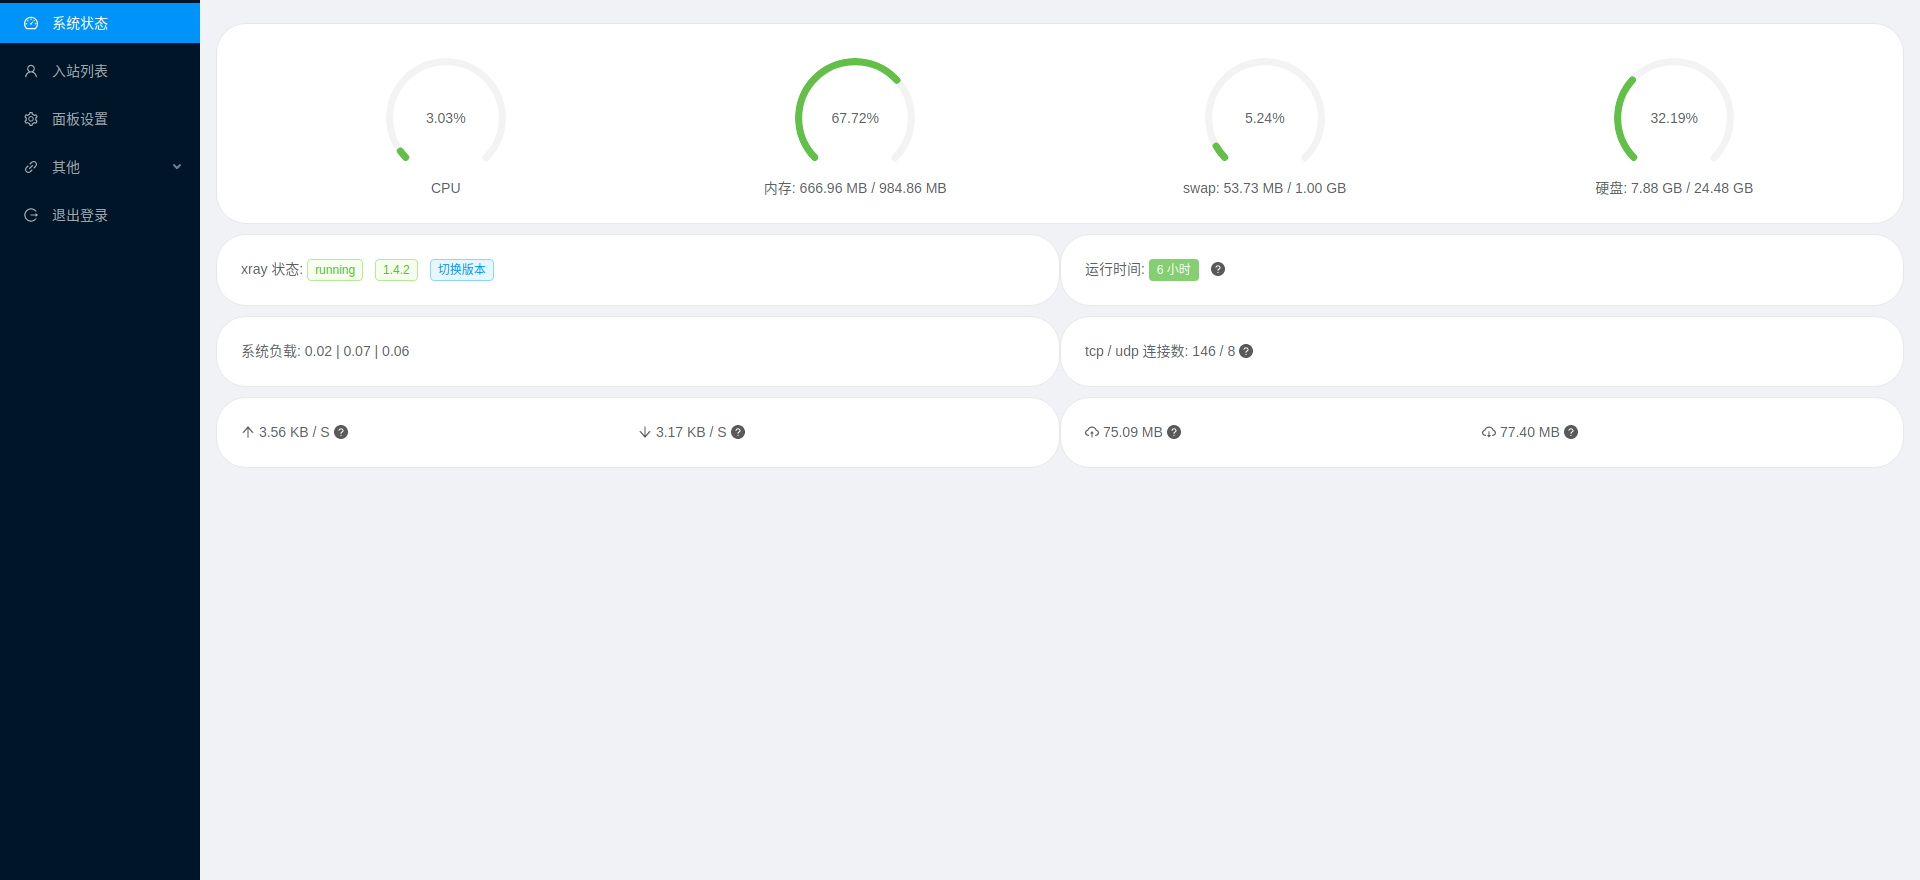Click the help icon beside download speed
Image resolution: width=1920 pixels, height=880 pixels.
pos(738,432)
